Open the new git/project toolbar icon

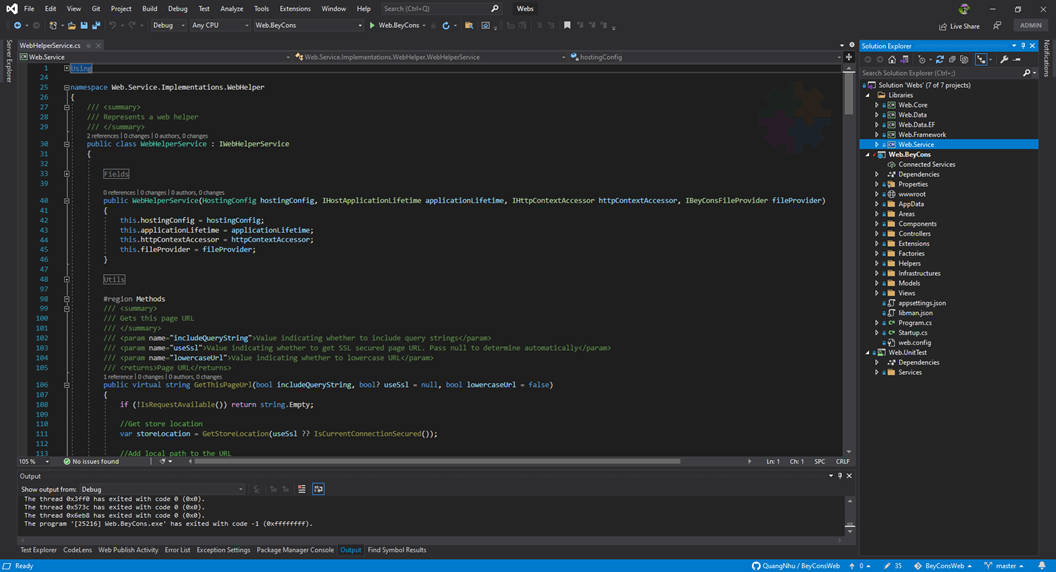coord(53,26)
